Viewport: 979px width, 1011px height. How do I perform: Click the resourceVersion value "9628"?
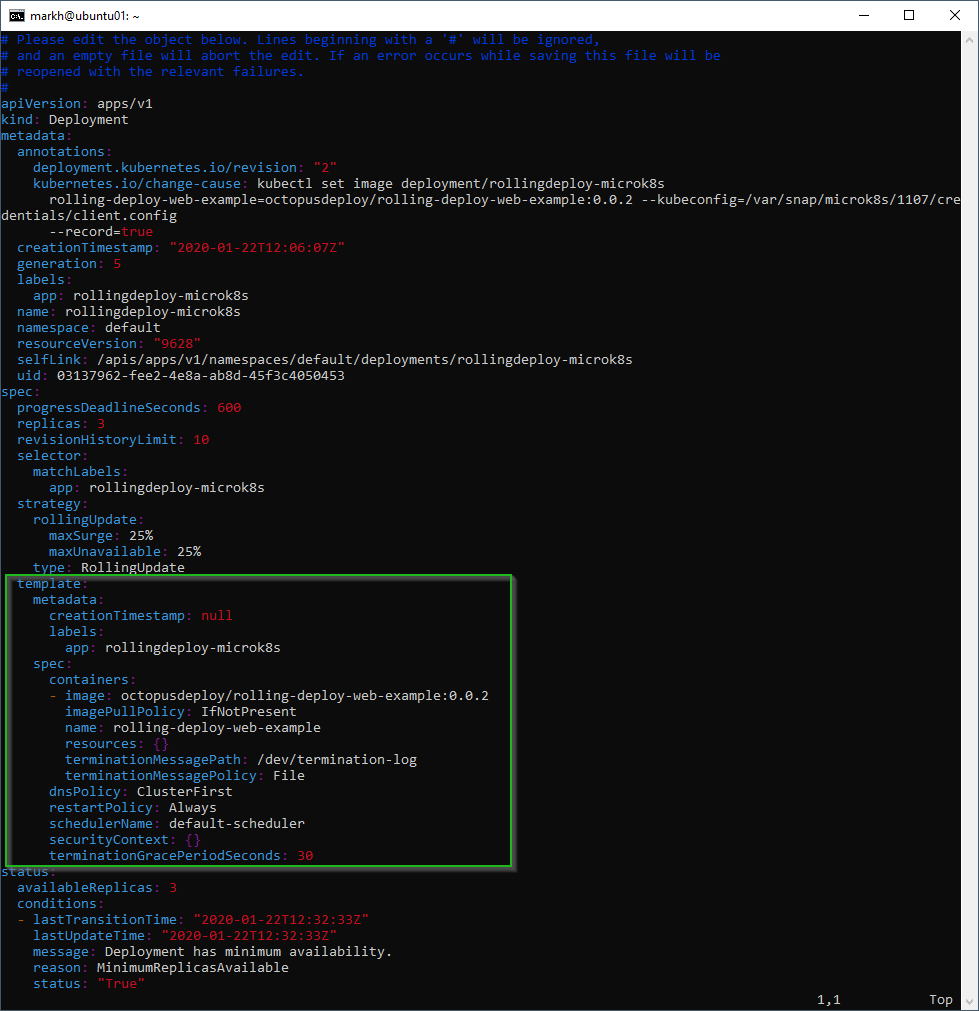(180, 344)
